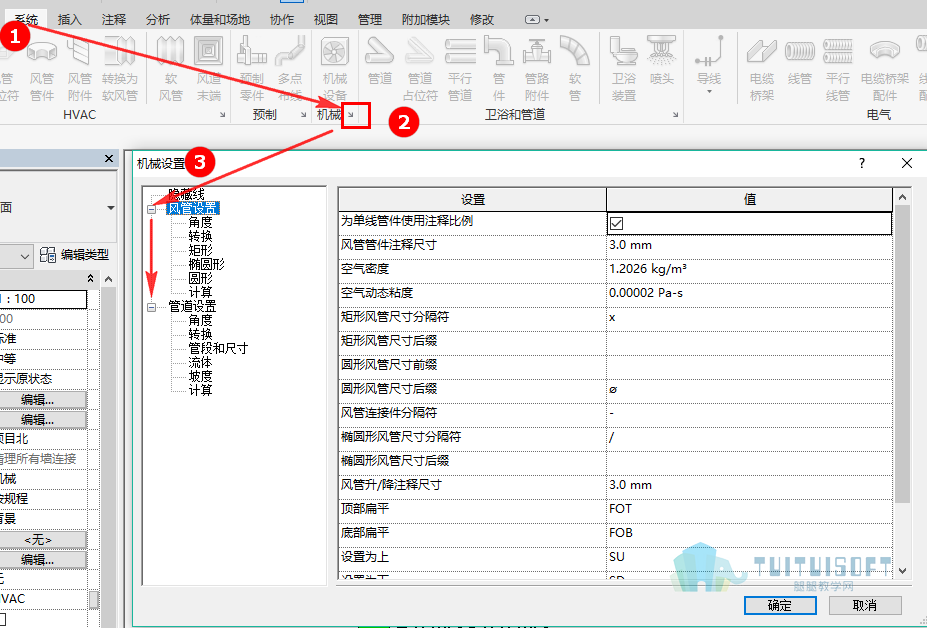Screen dimensions: 927x628
Task: Open the 机械 panel settings launcher arrow
Action: [351, 115]
